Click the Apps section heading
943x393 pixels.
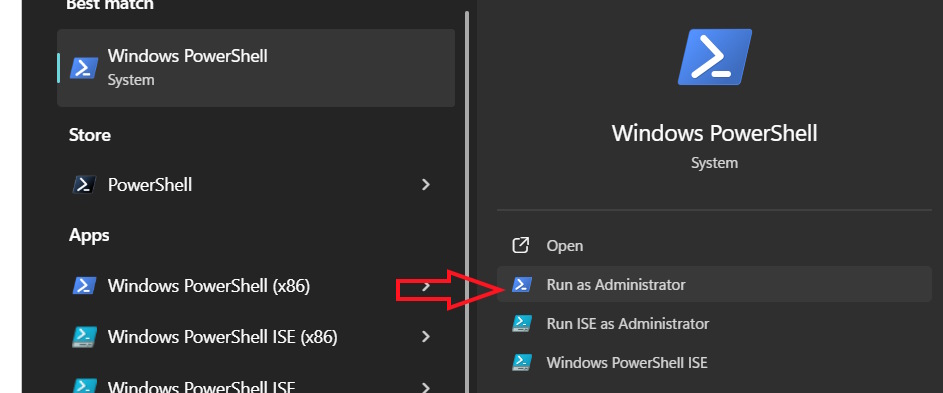click(x=89, y=235)
